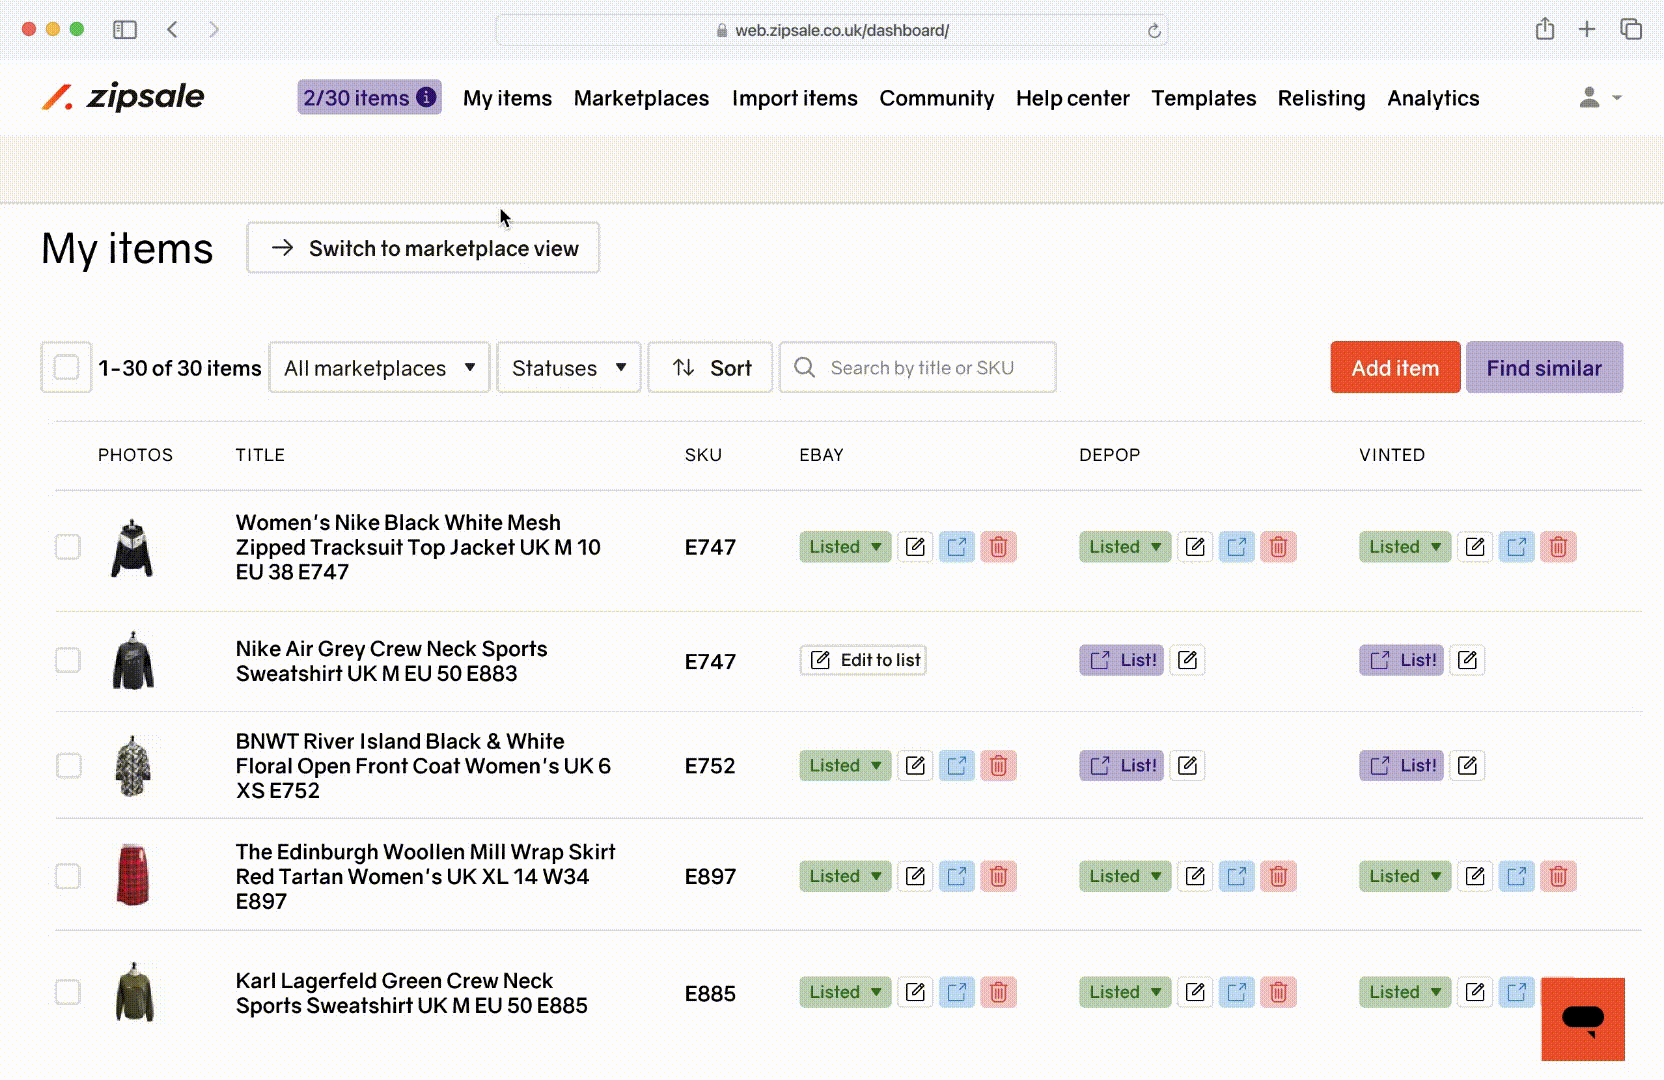Select the Nike Air Grey Sweatshirt checkbox
The width and height of the screenshot is (1664, 1080).
pyautogui.click(x=68, y=661)
